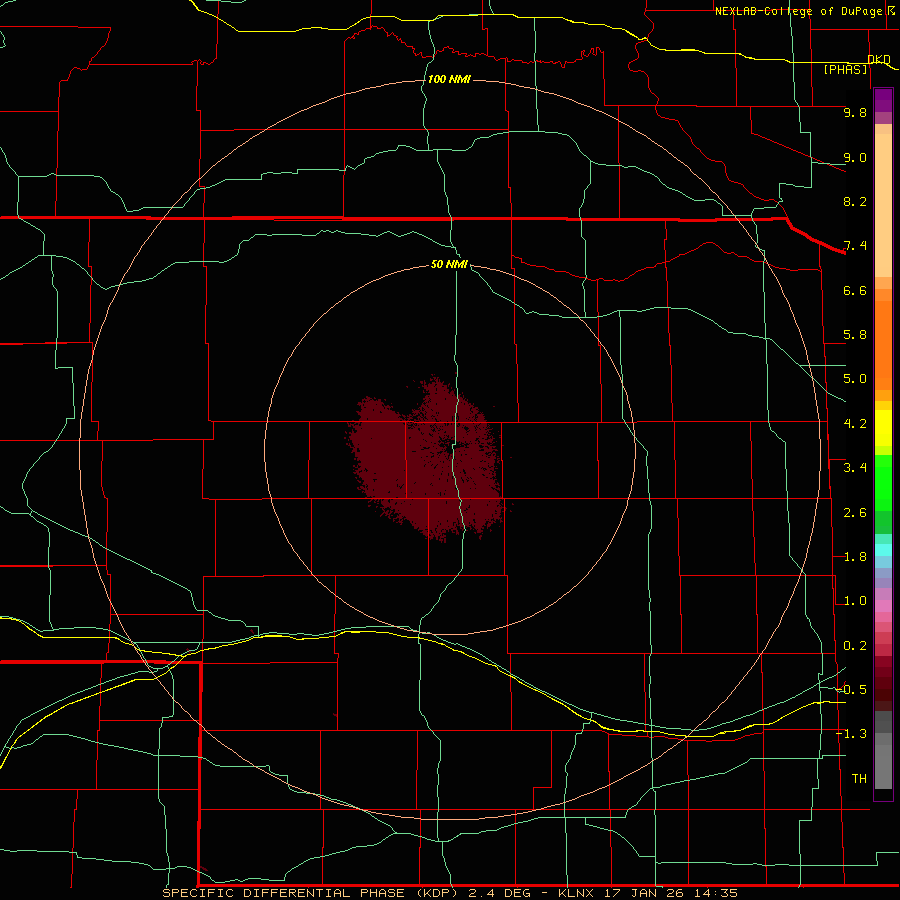
Task: Click the 1.8 value on color scale
Action: (x=855, y=557)
